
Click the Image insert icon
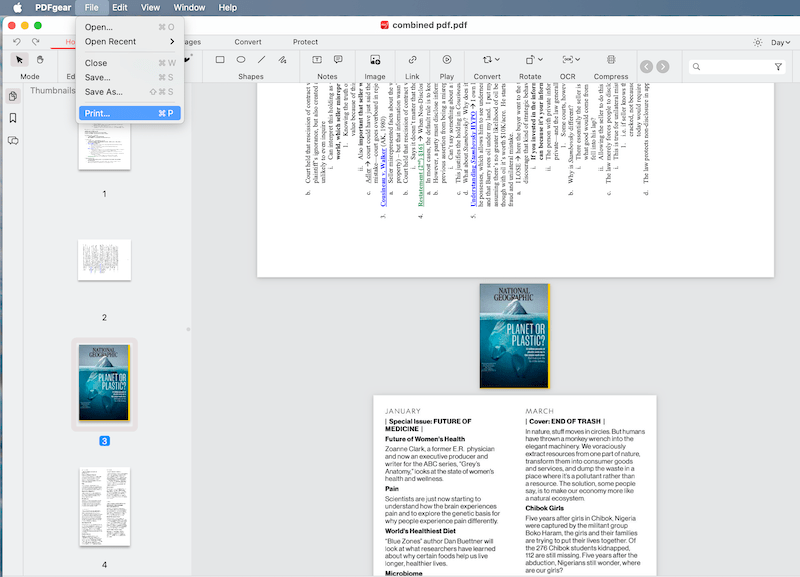tap(375, 60)
